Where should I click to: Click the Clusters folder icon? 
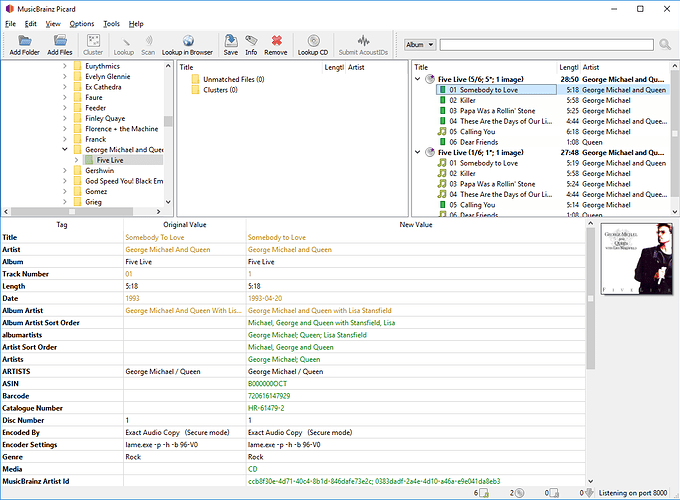pos(196,90)
